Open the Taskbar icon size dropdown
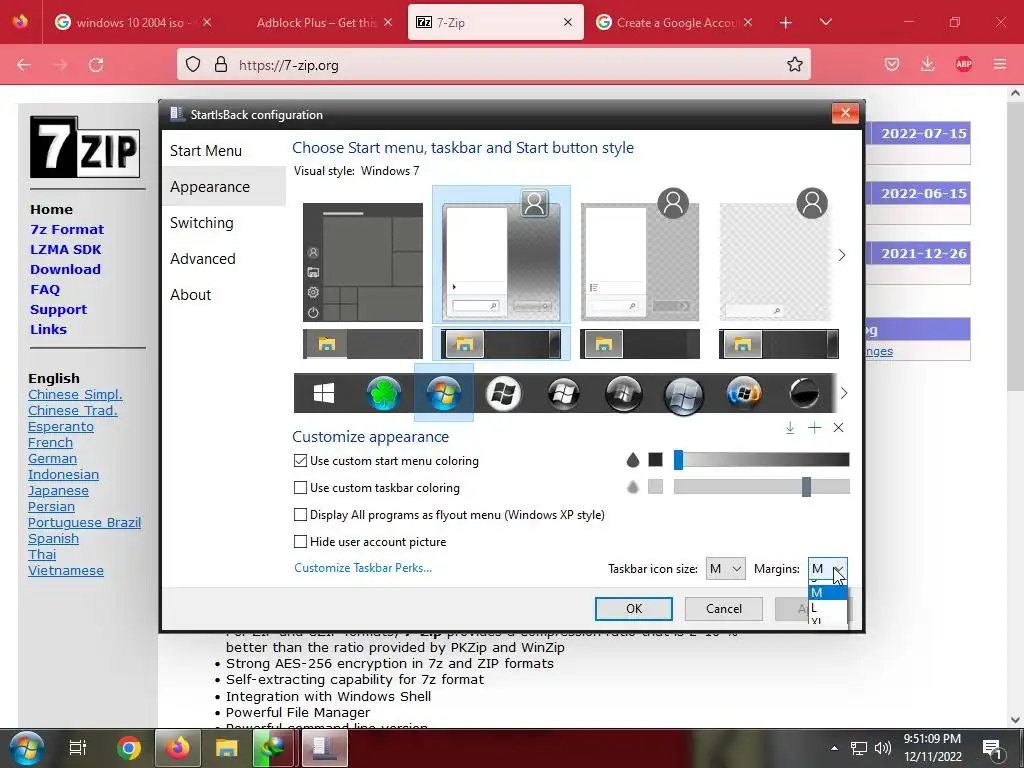The height and width of the screenshot is (768, 1024). coord(726,569)
